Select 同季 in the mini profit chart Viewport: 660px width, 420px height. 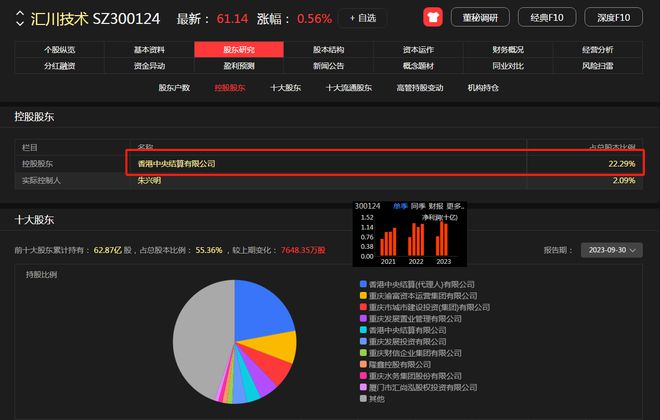click(x=418, y=206)
